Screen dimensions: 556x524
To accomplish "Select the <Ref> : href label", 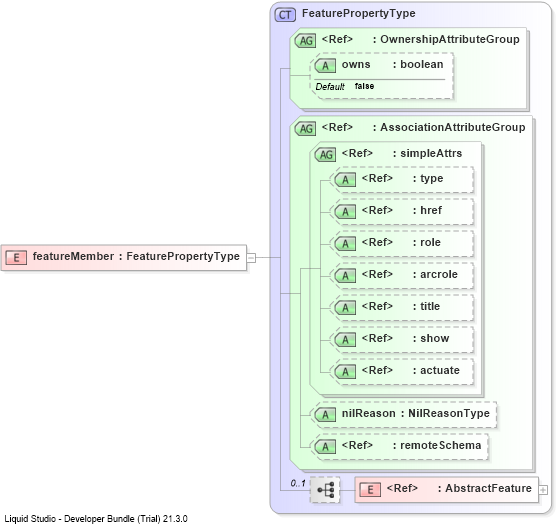I will (x=402, y=210).
